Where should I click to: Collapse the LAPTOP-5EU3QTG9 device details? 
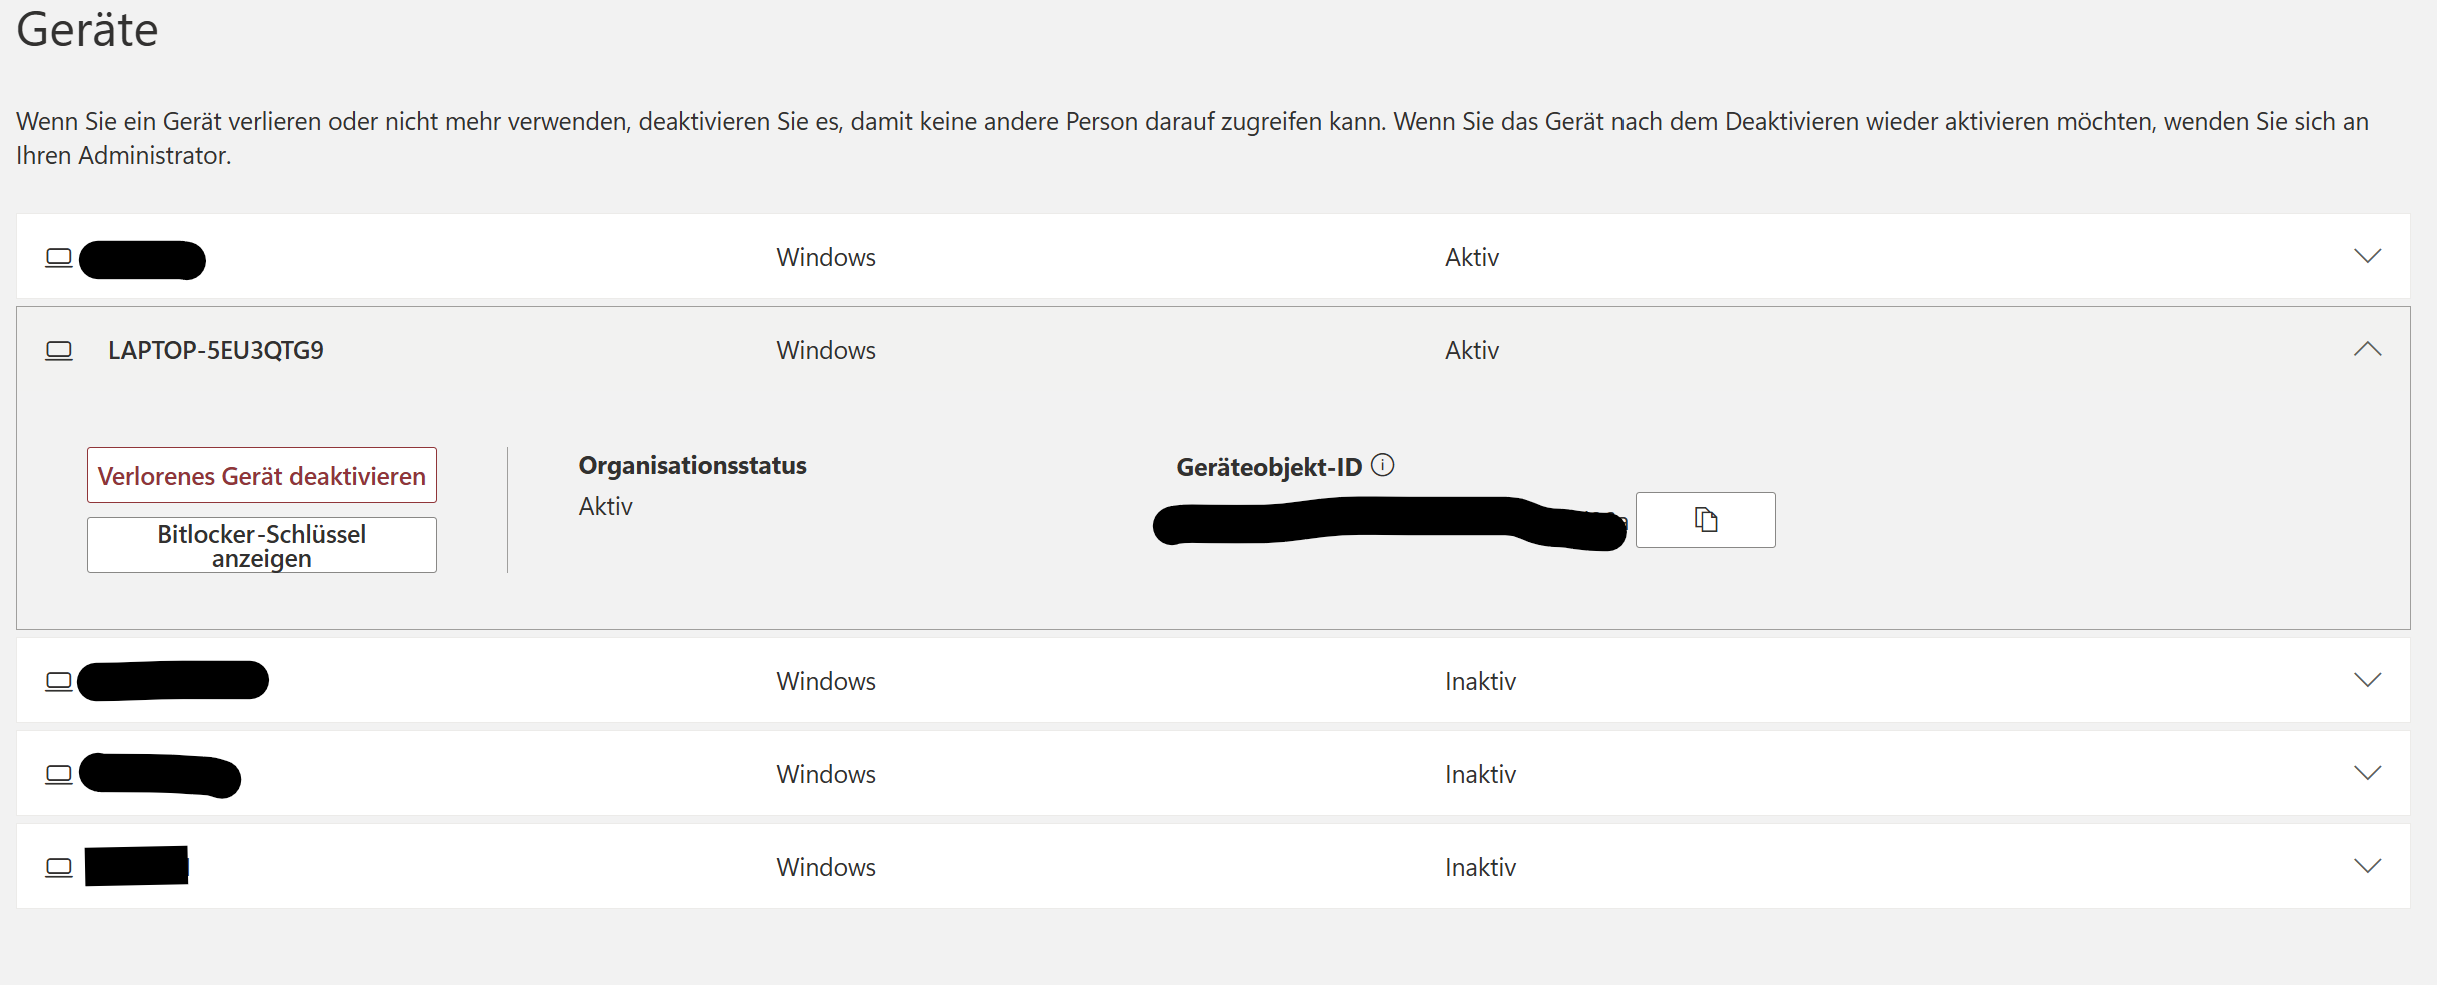pyautogui.click(x=2367, y=349)
